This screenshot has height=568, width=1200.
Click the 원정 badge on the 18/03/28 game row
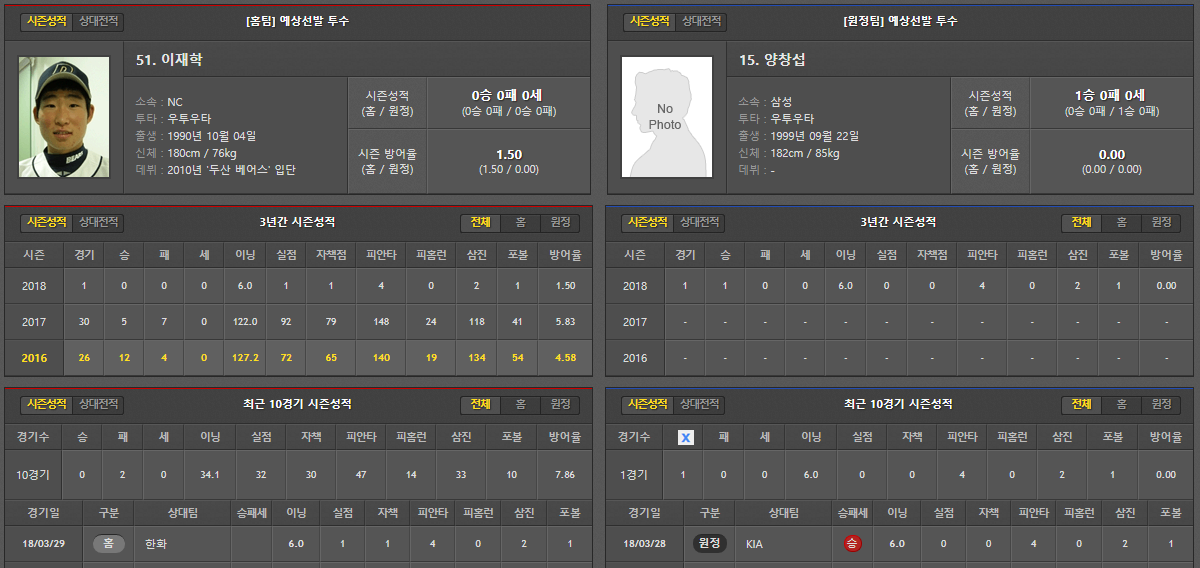click(709, 544)
